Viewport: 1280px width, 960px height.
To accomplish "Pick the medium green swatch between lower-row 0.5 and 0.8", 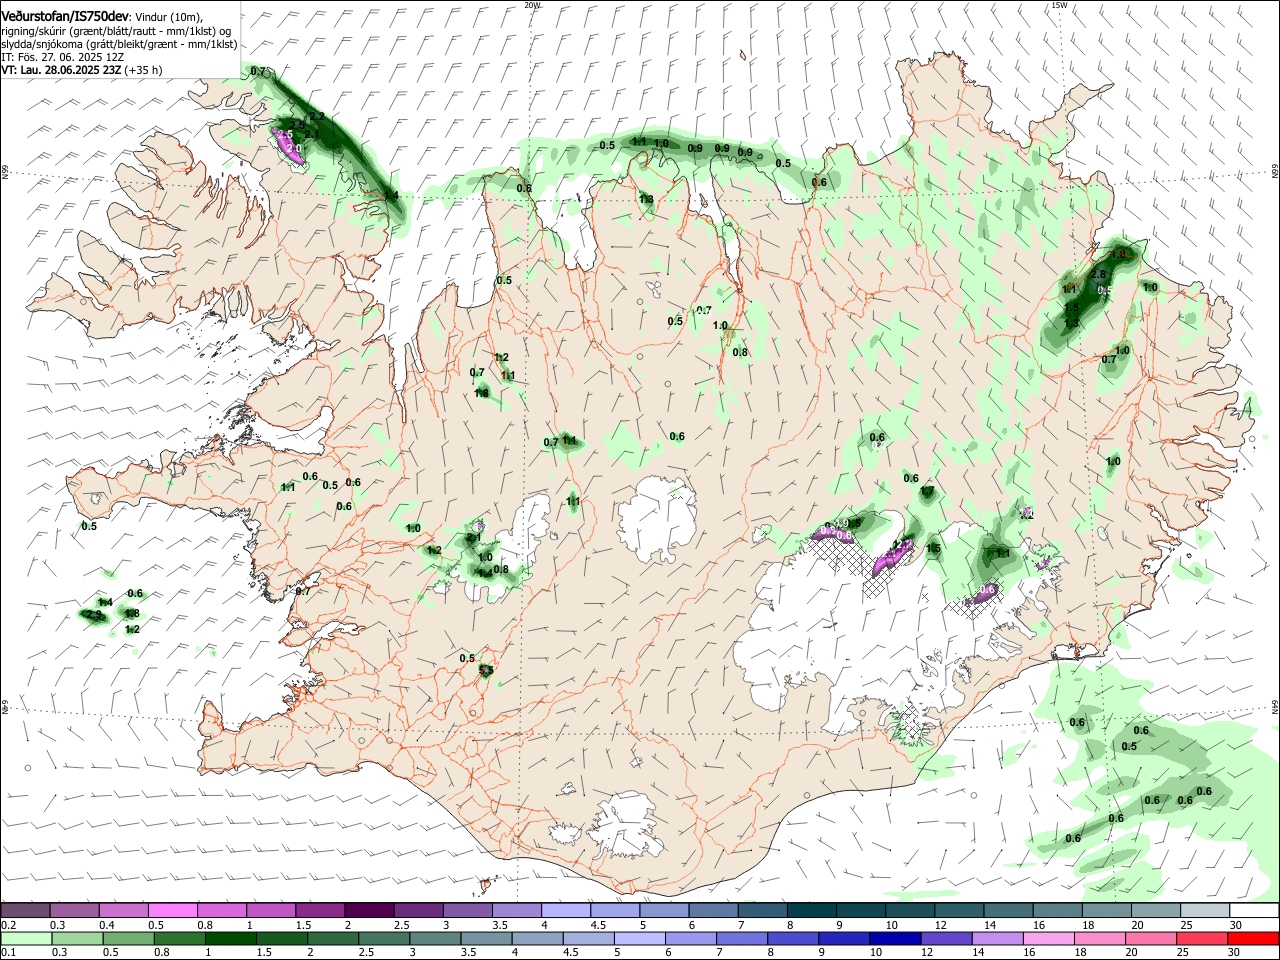I will pyautogui.click(x=129, y=939).
